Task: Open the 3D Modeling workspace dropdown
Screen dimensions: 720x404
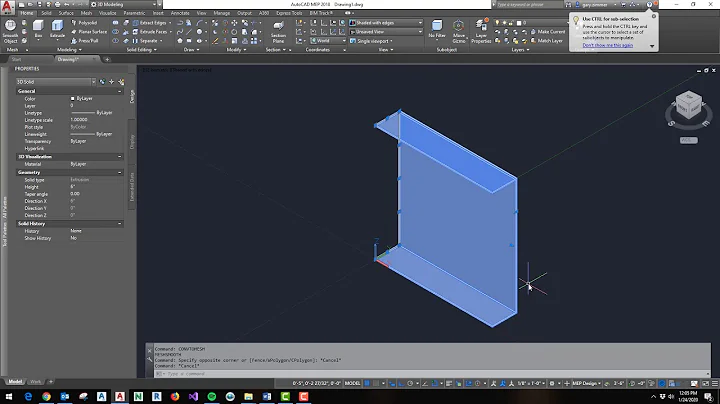Action: tap(125, 5)
